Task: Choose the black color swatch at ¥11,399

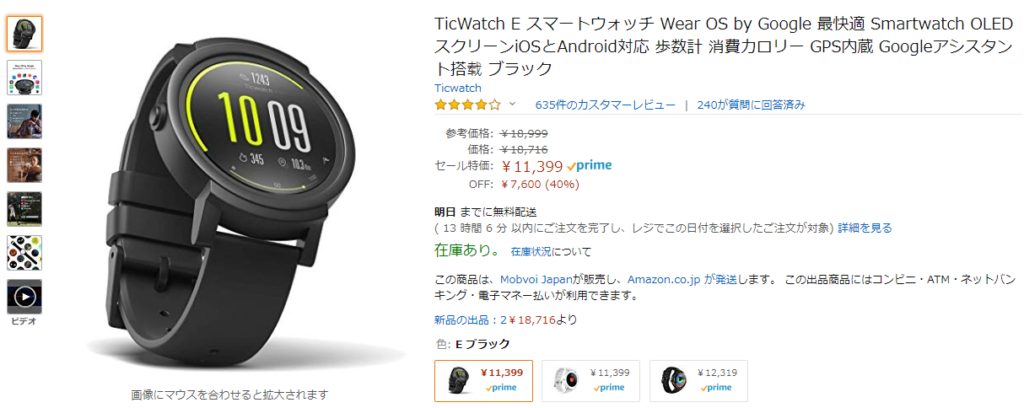Action: 483,381
